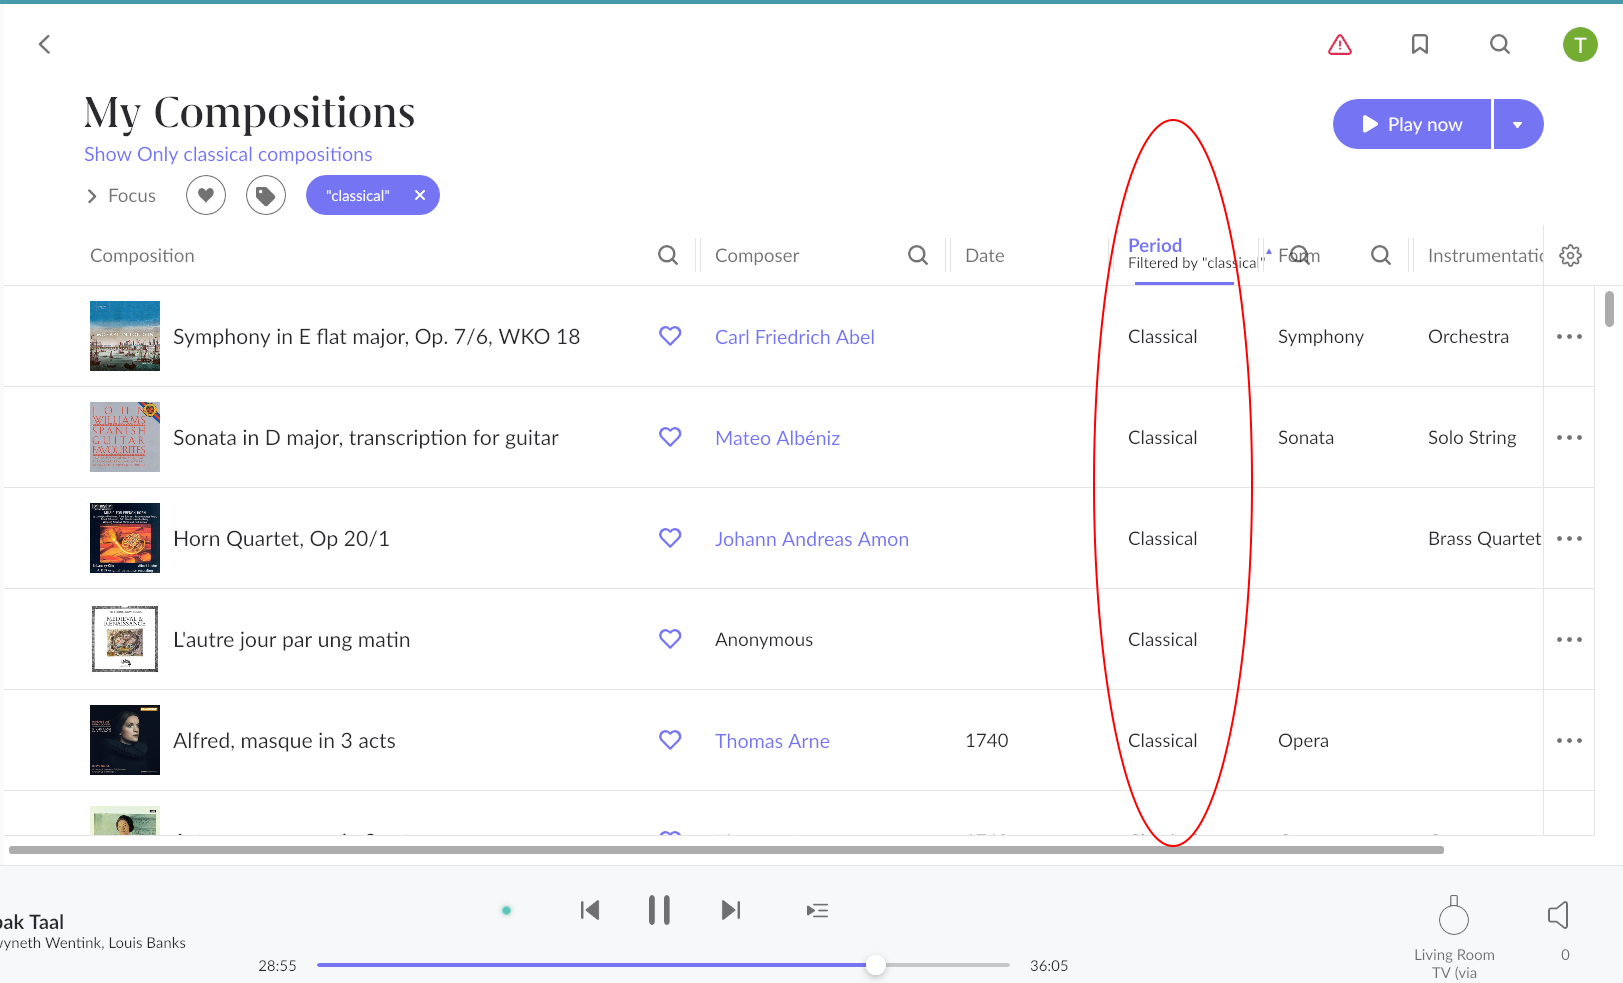Viewport: 1623px width, 983px height.
Task: Click the Date column header
Action: [984, 255]
